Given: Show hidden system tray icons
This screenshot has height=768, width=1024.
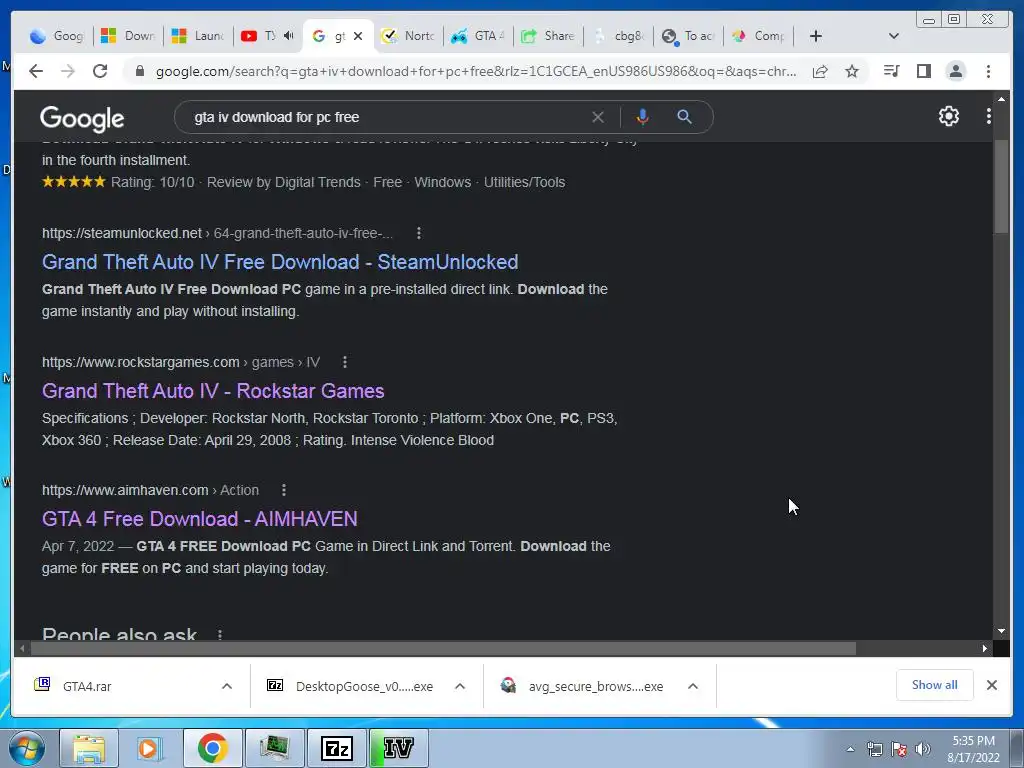Looking at the screenshot, I should click(850, 749).
